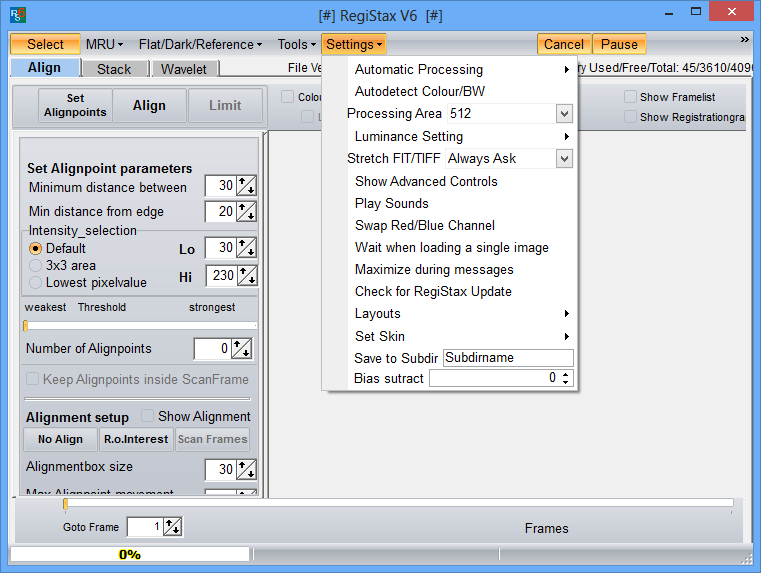Expand the Set Skin submenu
Image resolution: width=761 pixels, height=573 pixels.
(461, 336)
